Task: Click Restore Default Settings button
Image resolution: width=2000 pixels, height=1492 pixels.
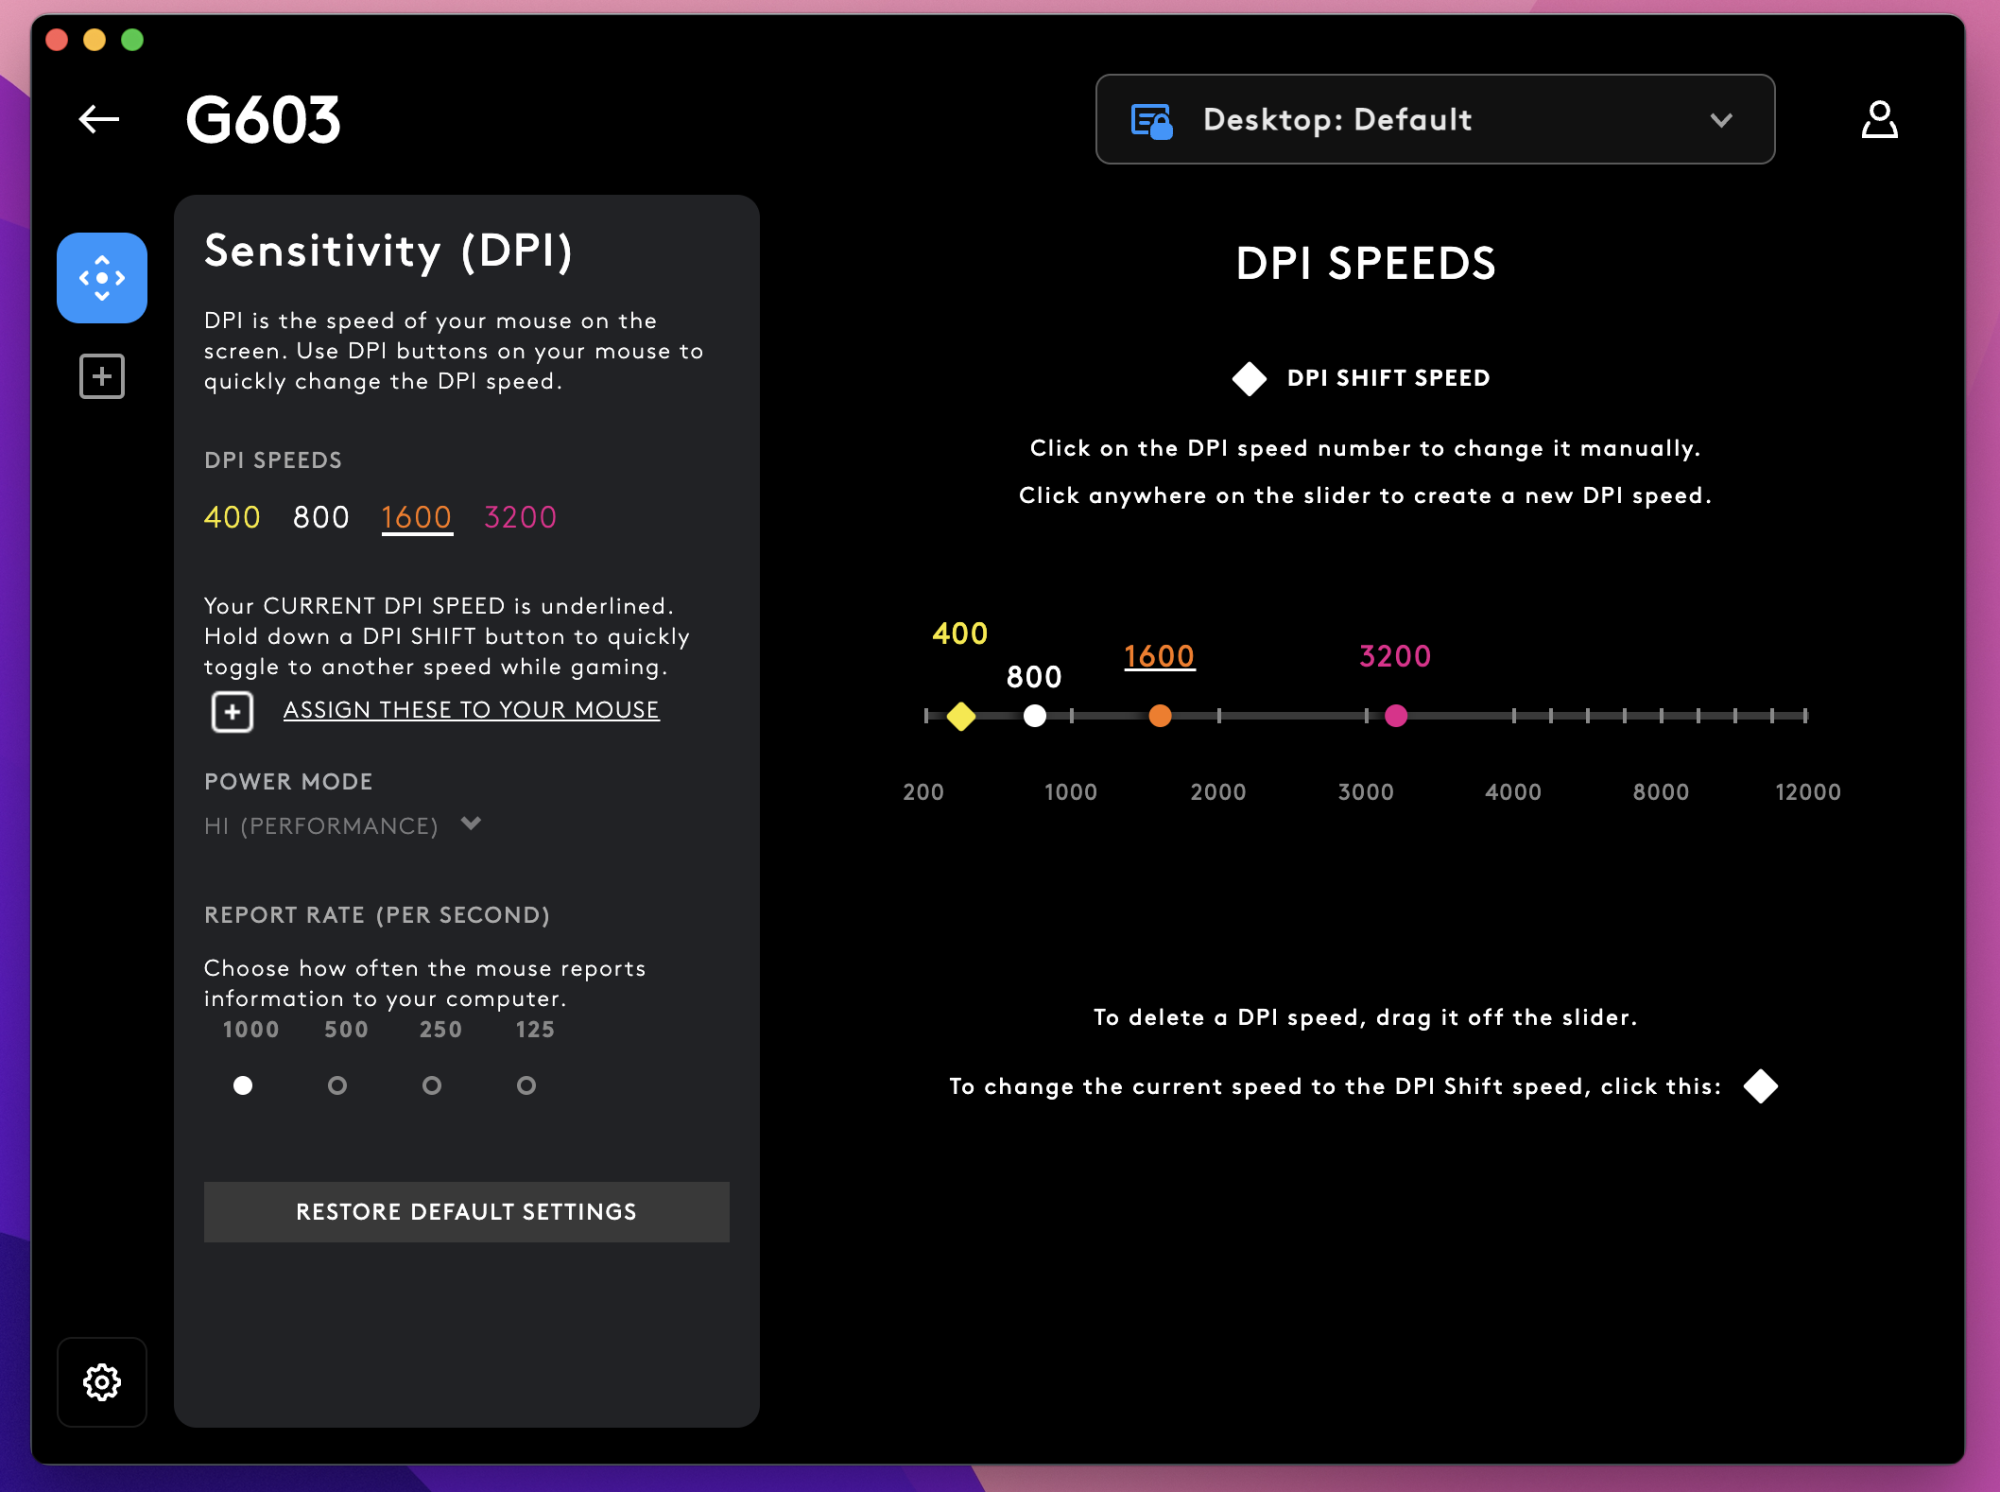Action: pos(466,1212)
